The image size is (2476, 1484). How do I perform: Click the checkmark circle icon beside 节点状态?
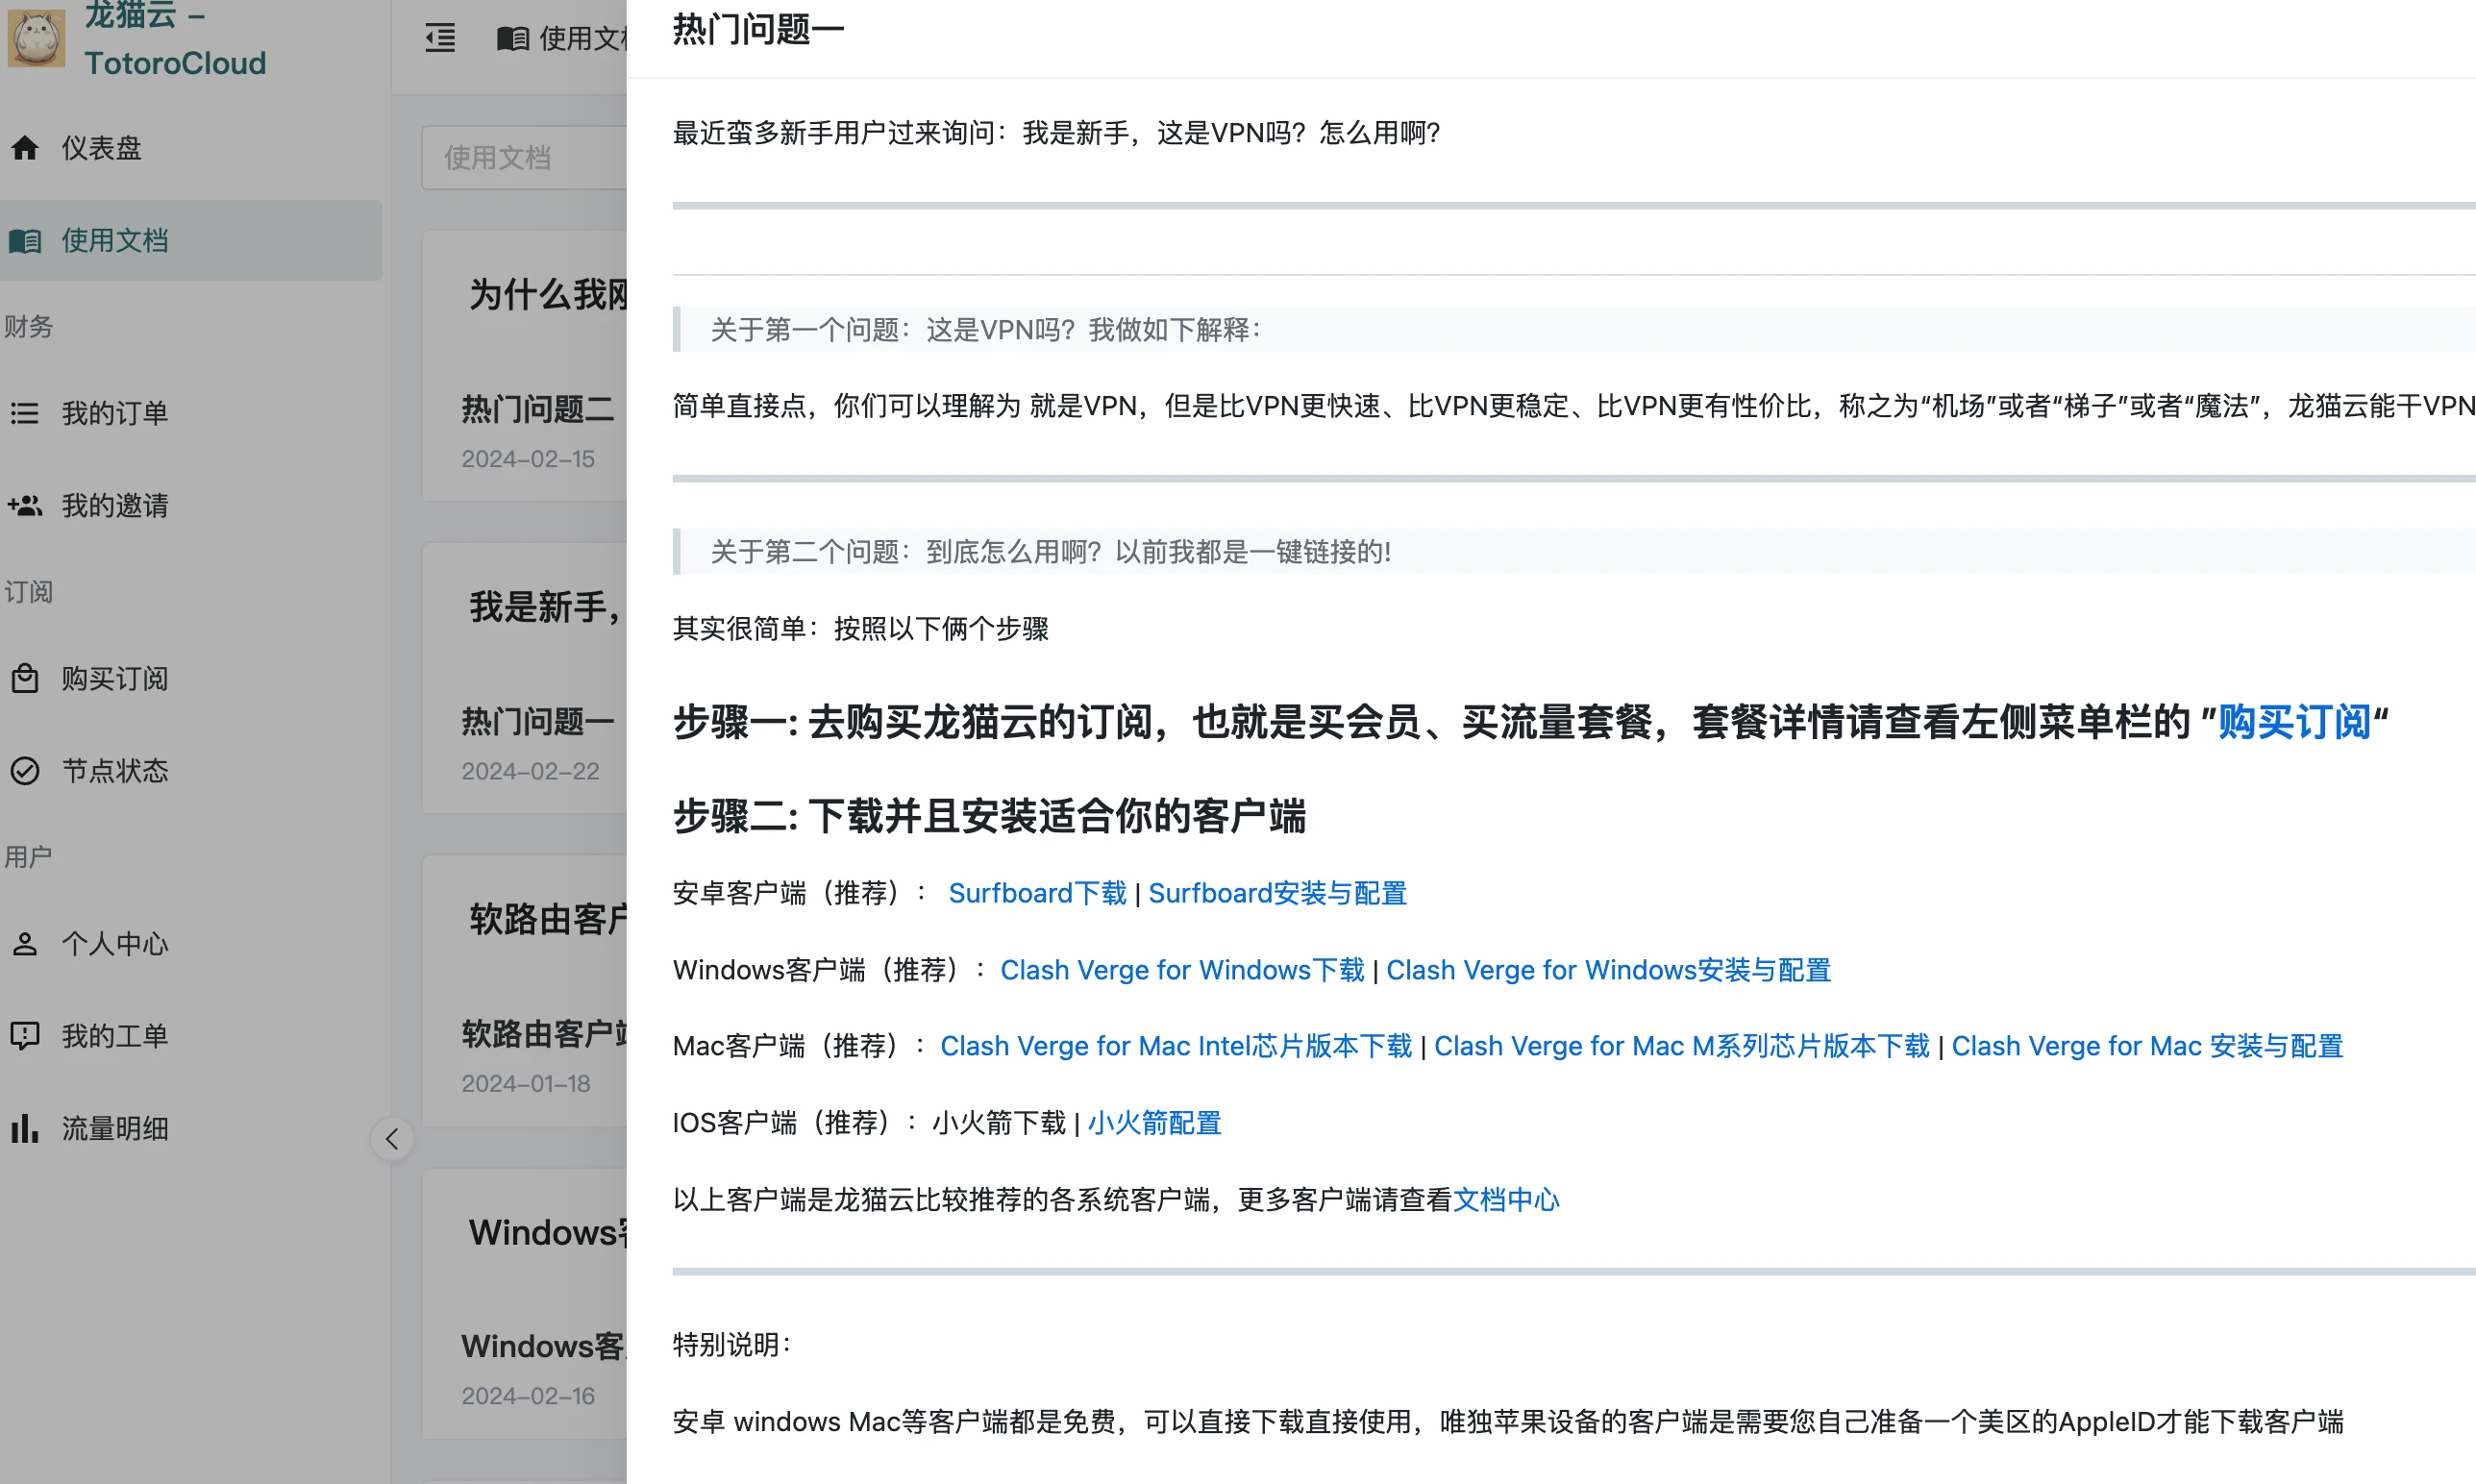point(25,771)
